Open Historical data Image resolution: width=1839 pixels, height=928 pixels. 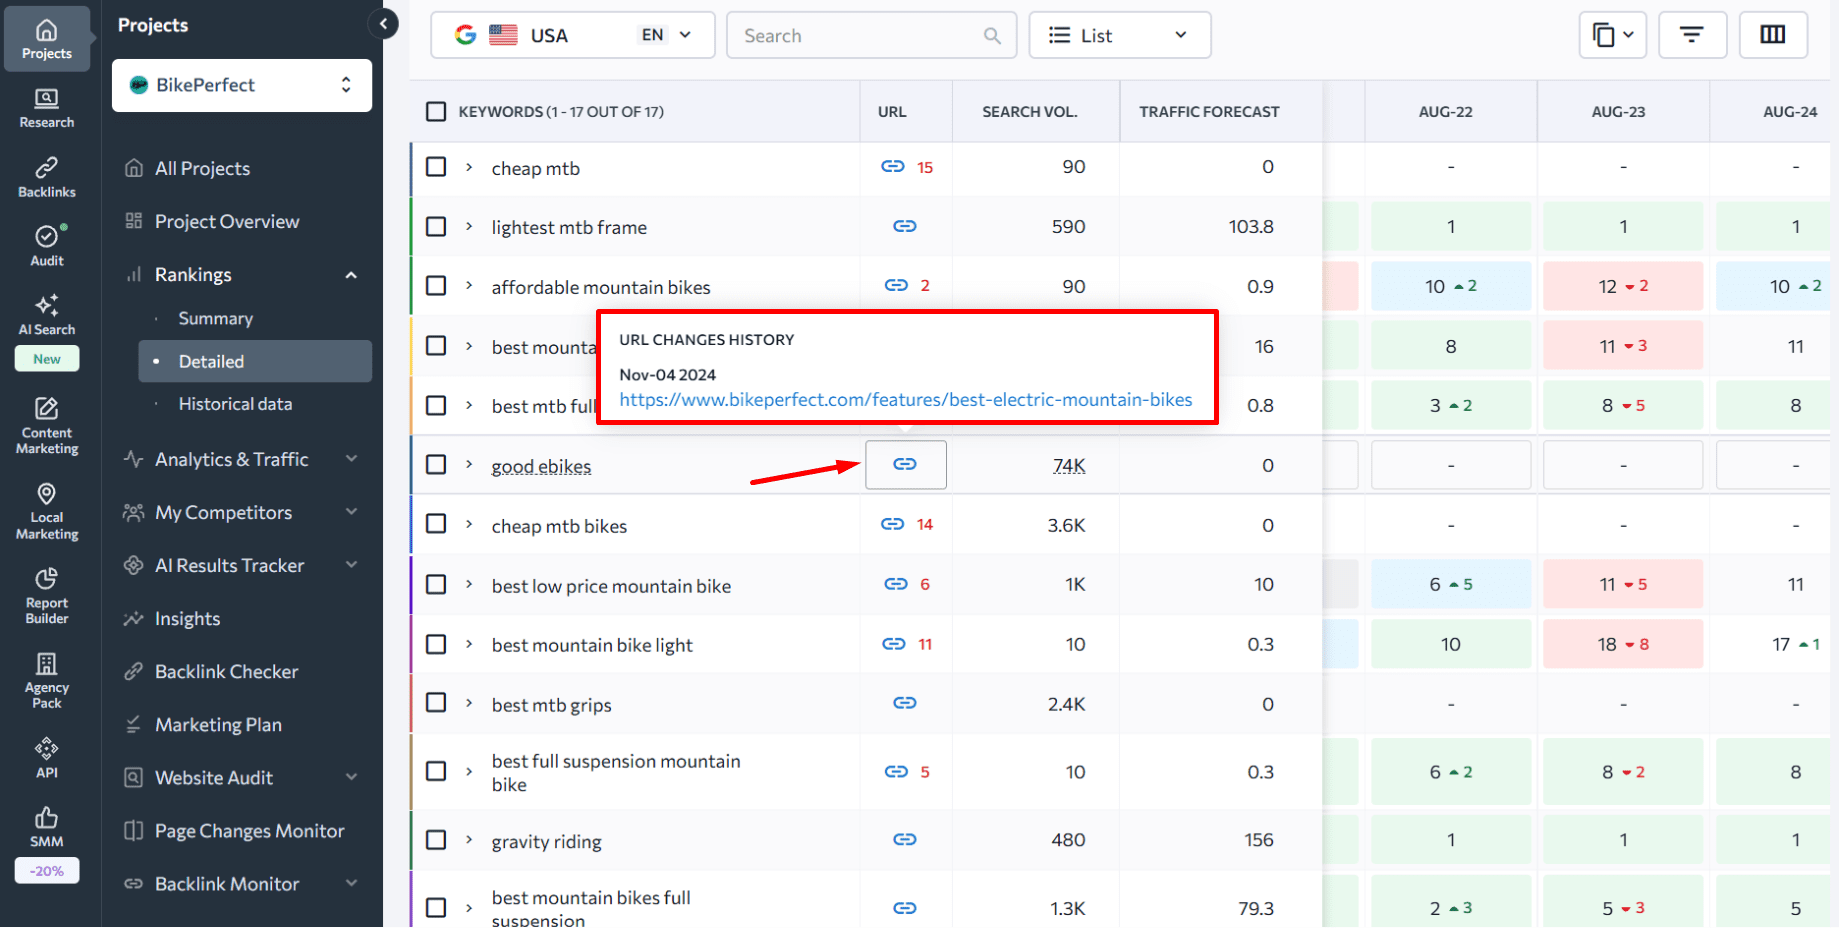coord(235,404)
